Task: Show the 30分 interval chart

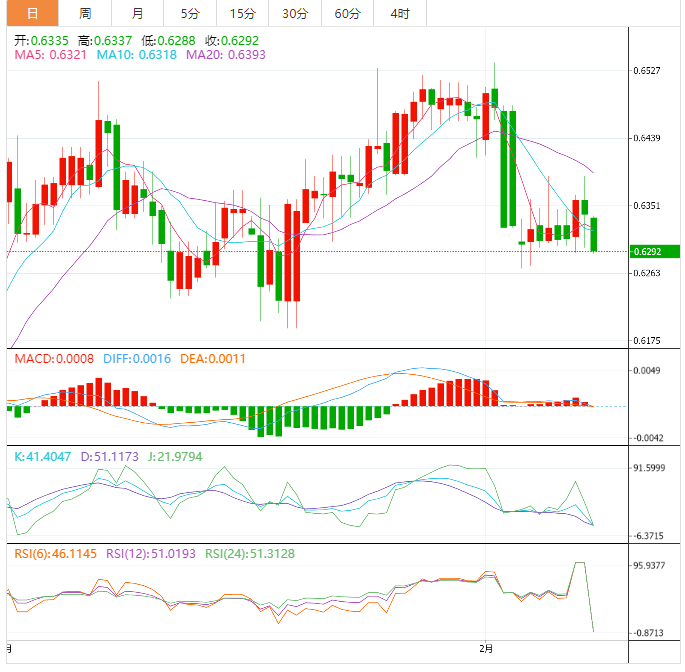Action: 295,13
